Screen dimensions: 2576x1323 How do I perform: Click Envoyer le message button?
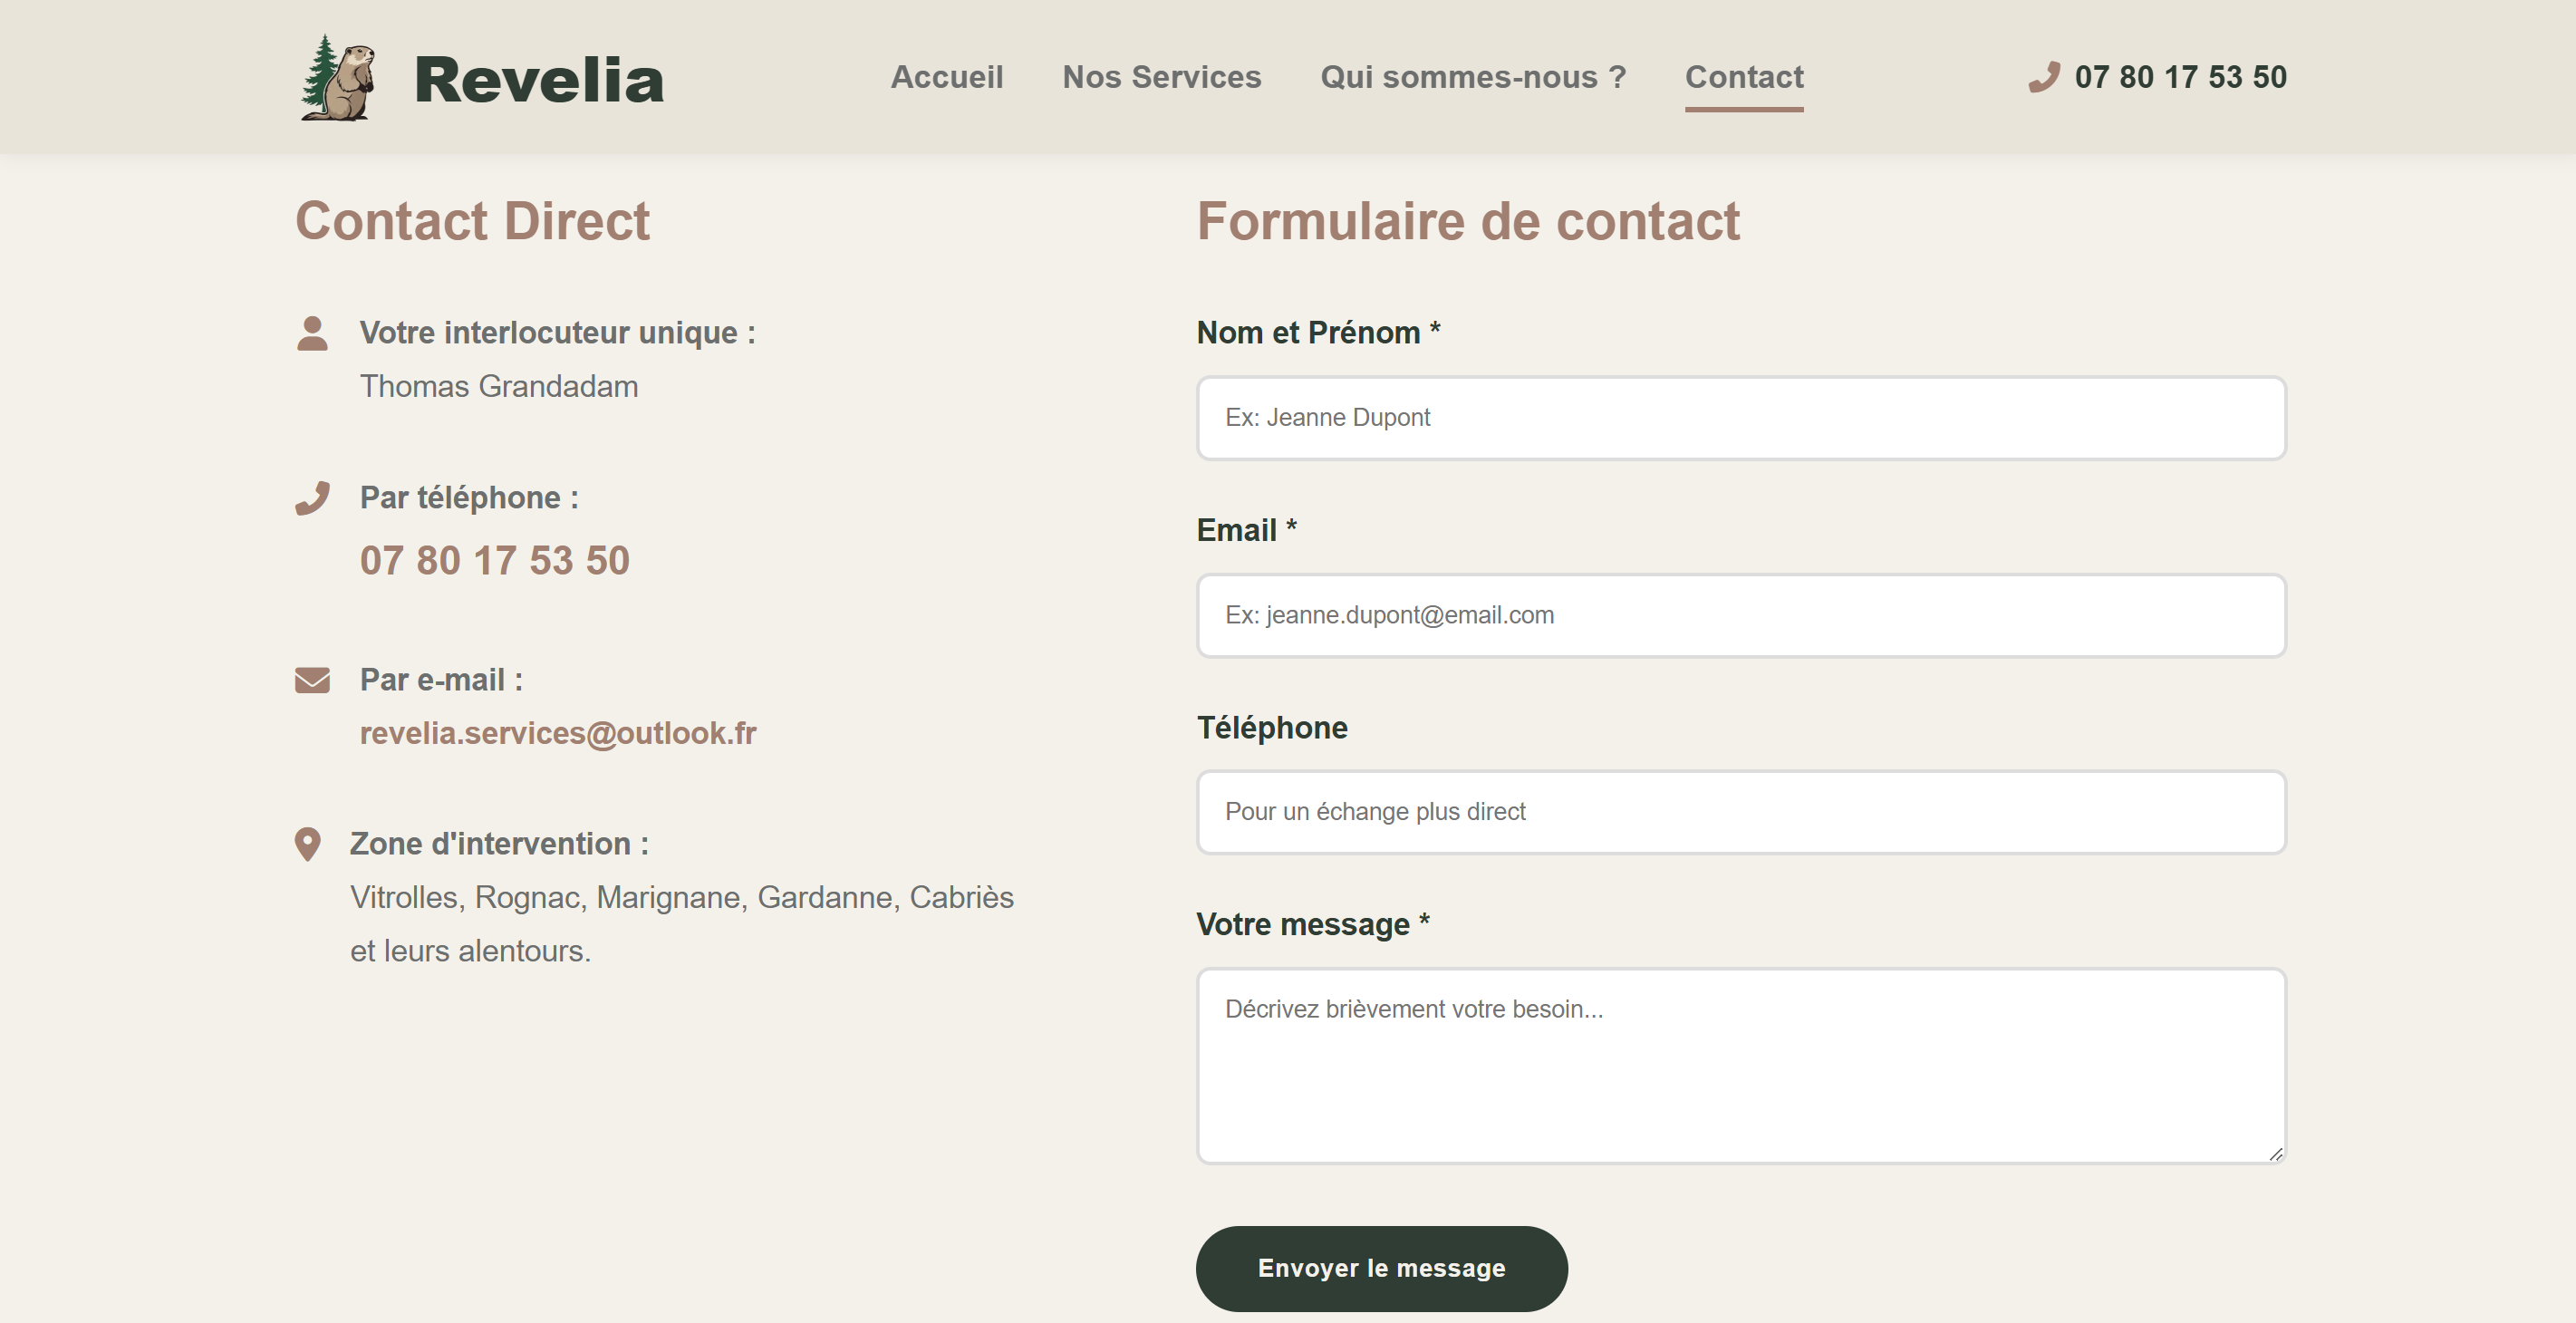pos(1381,1268)
